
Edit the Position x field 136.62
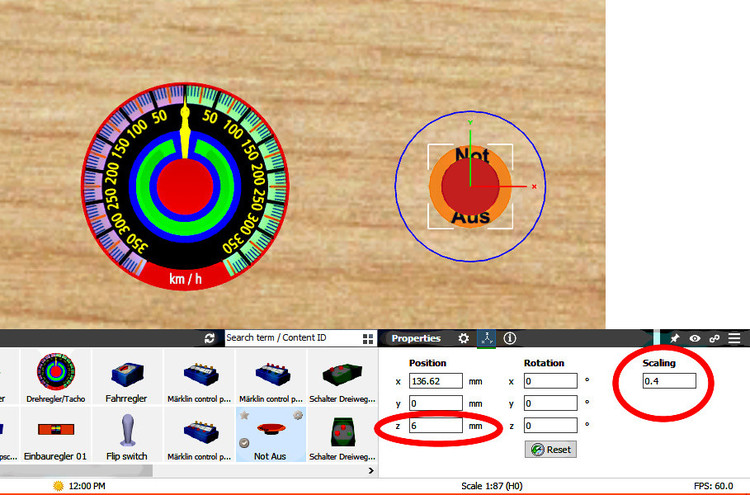point(436,381)
